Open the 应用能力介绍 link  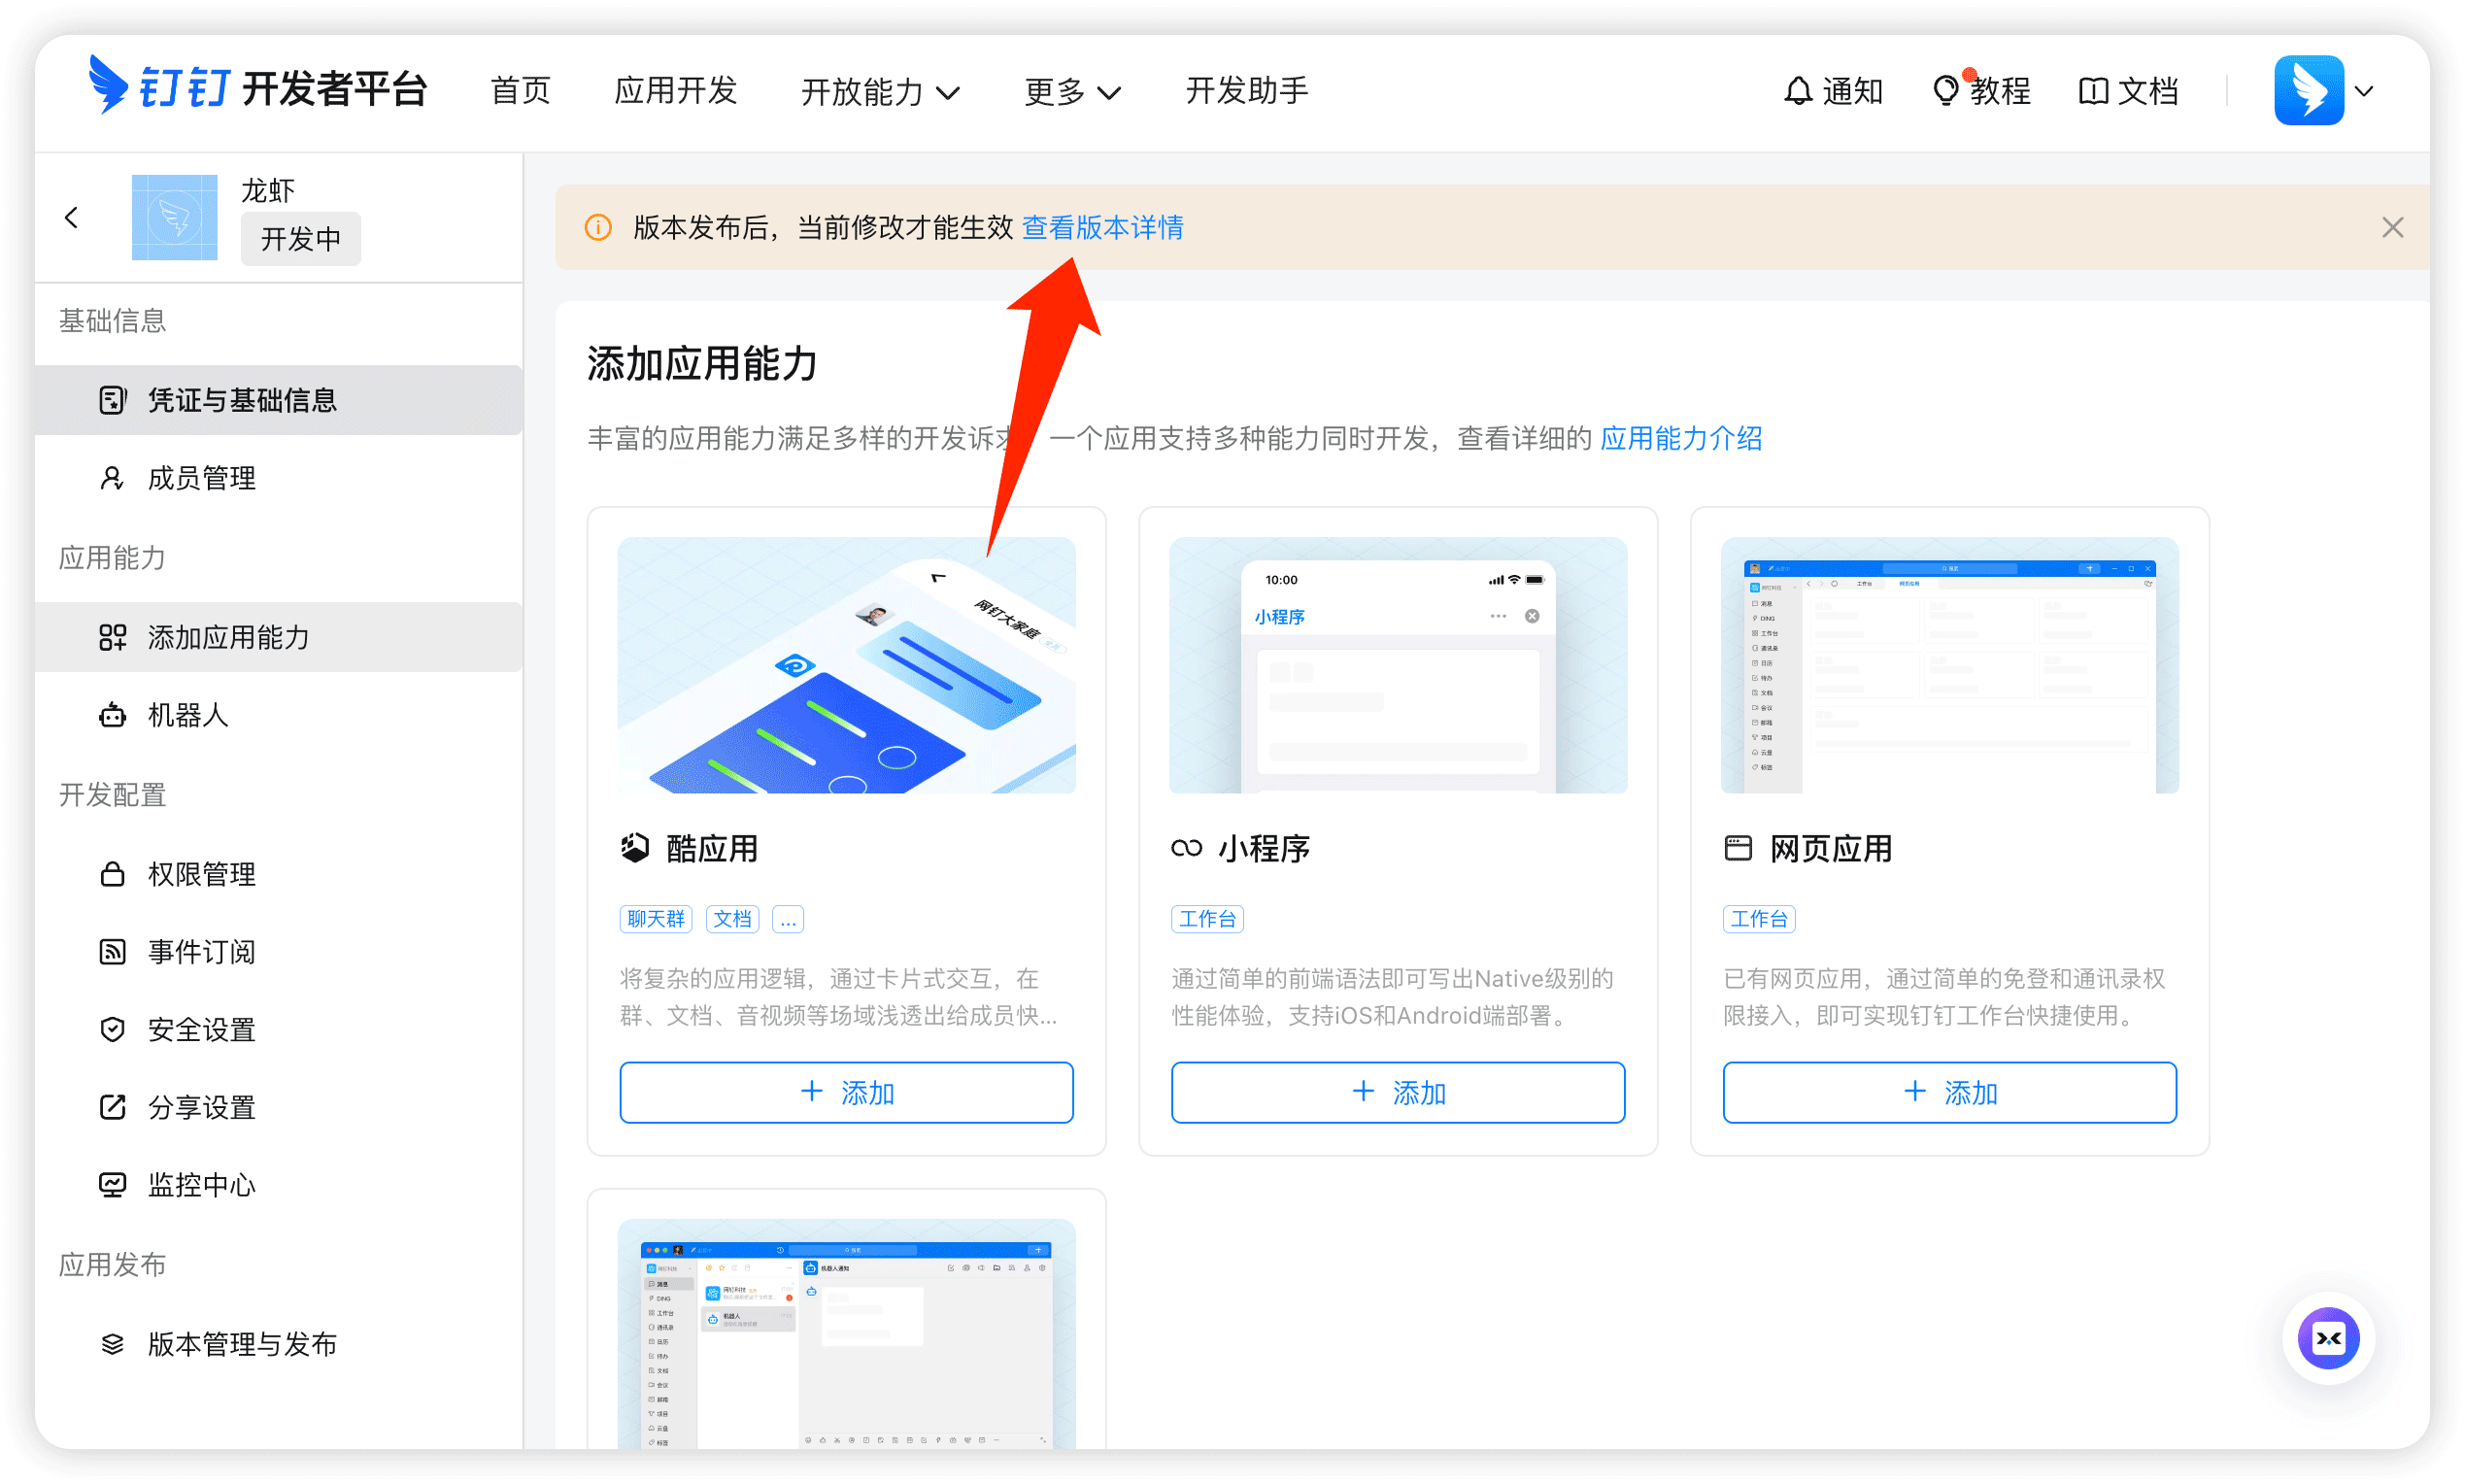1680,438
